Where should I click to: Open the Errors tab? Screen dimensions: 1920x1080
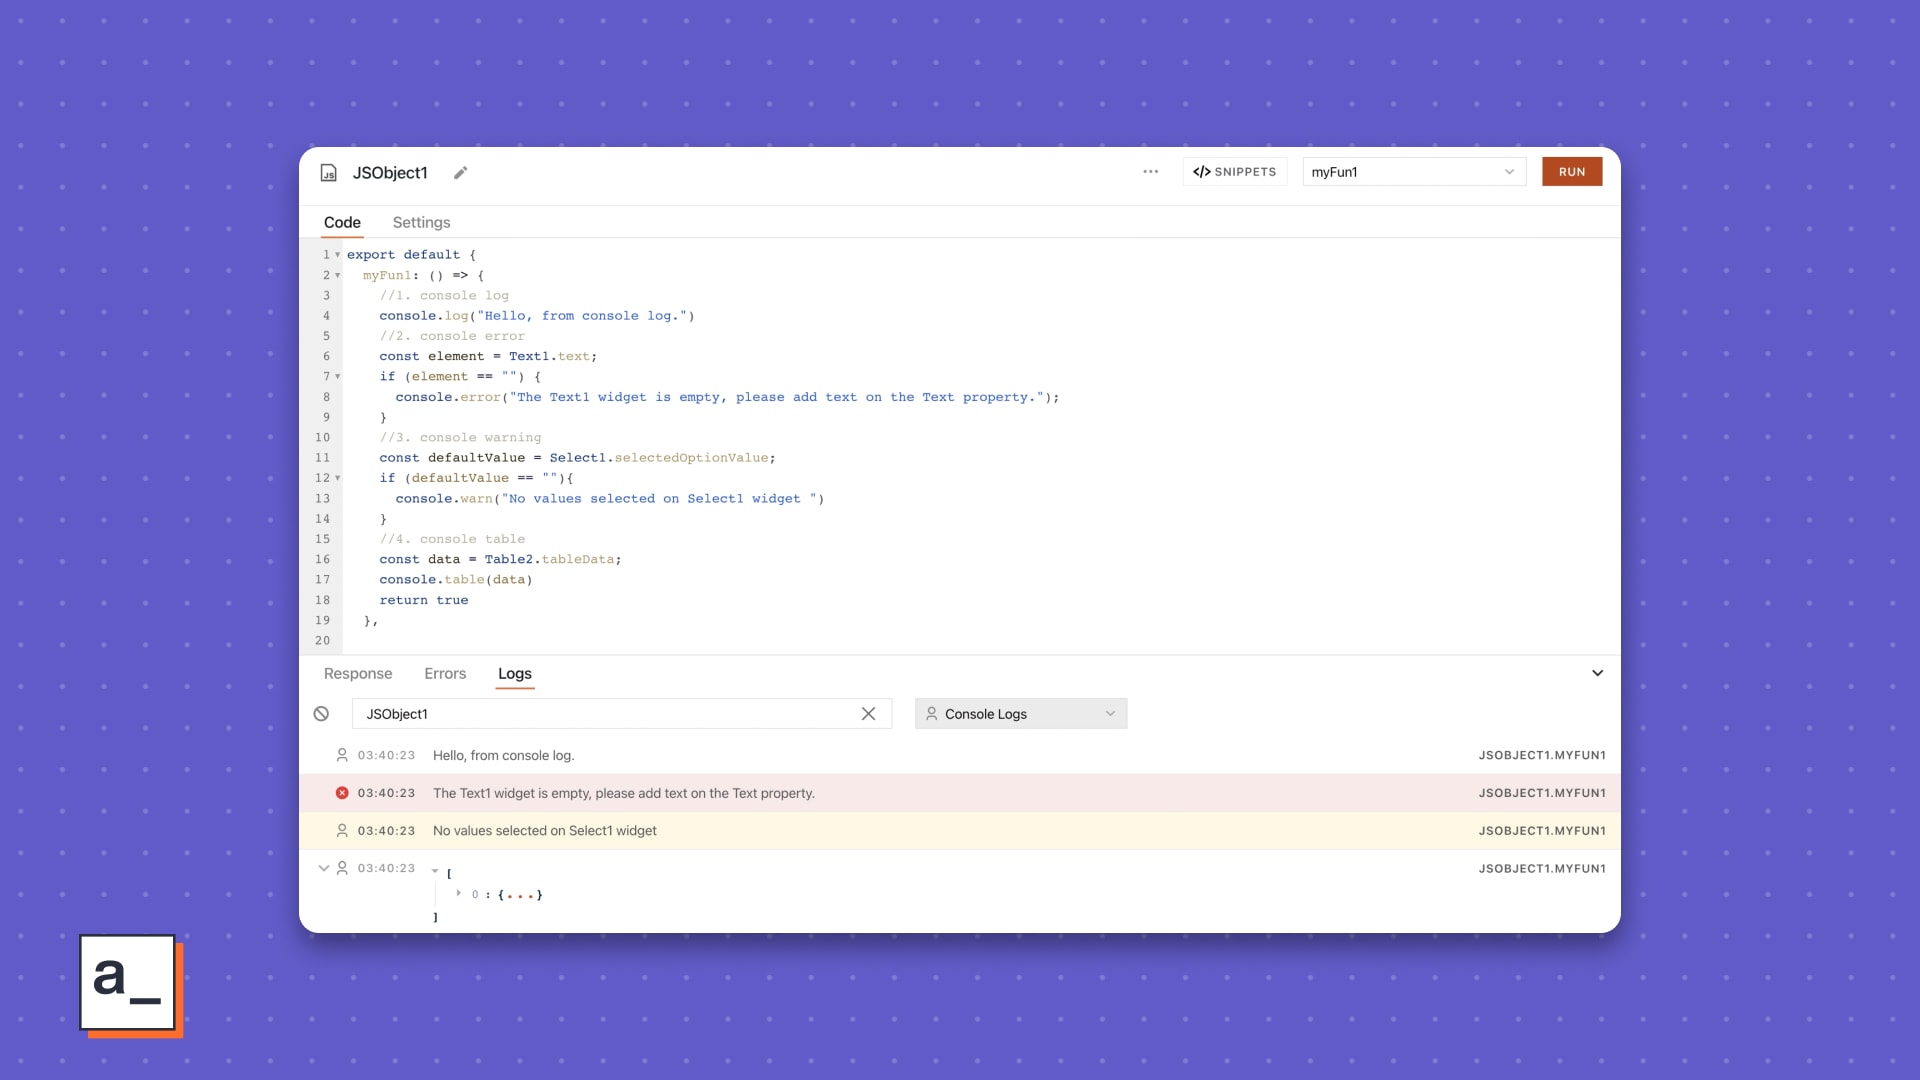(x=445, y=674)
